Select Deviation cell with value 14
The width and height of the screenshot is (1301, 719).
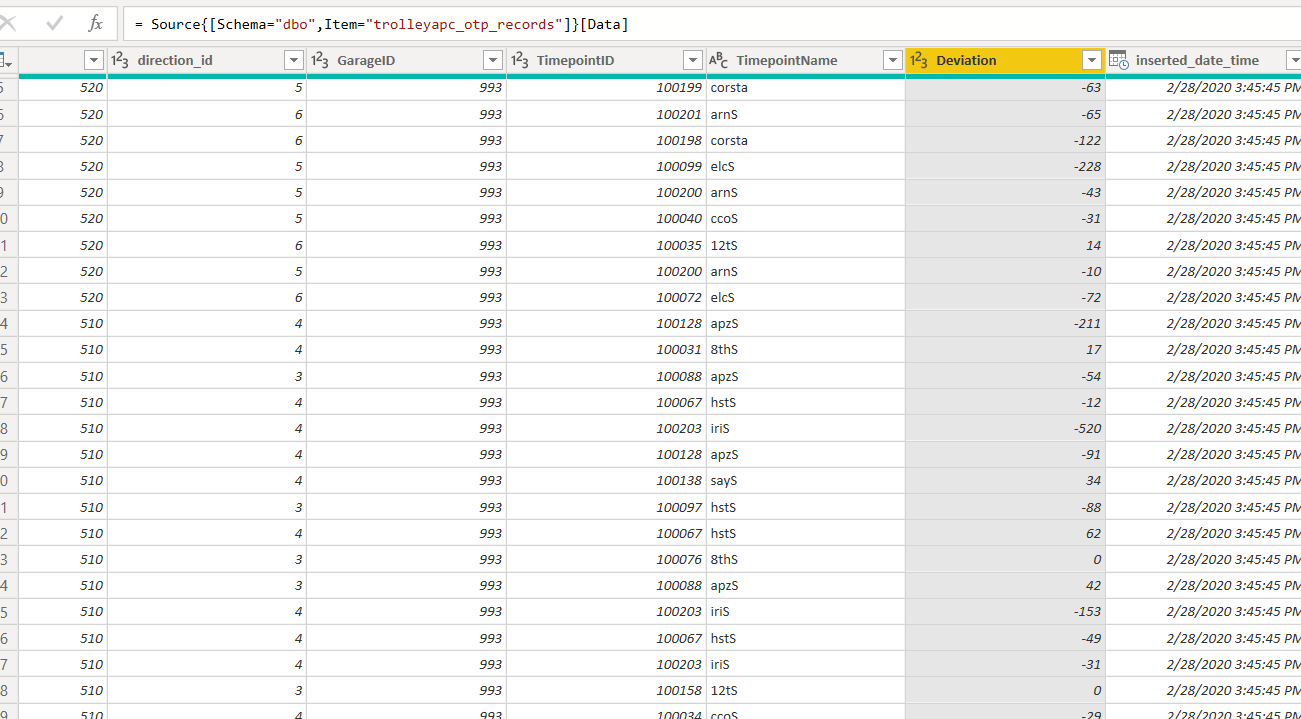point(1005,245)
